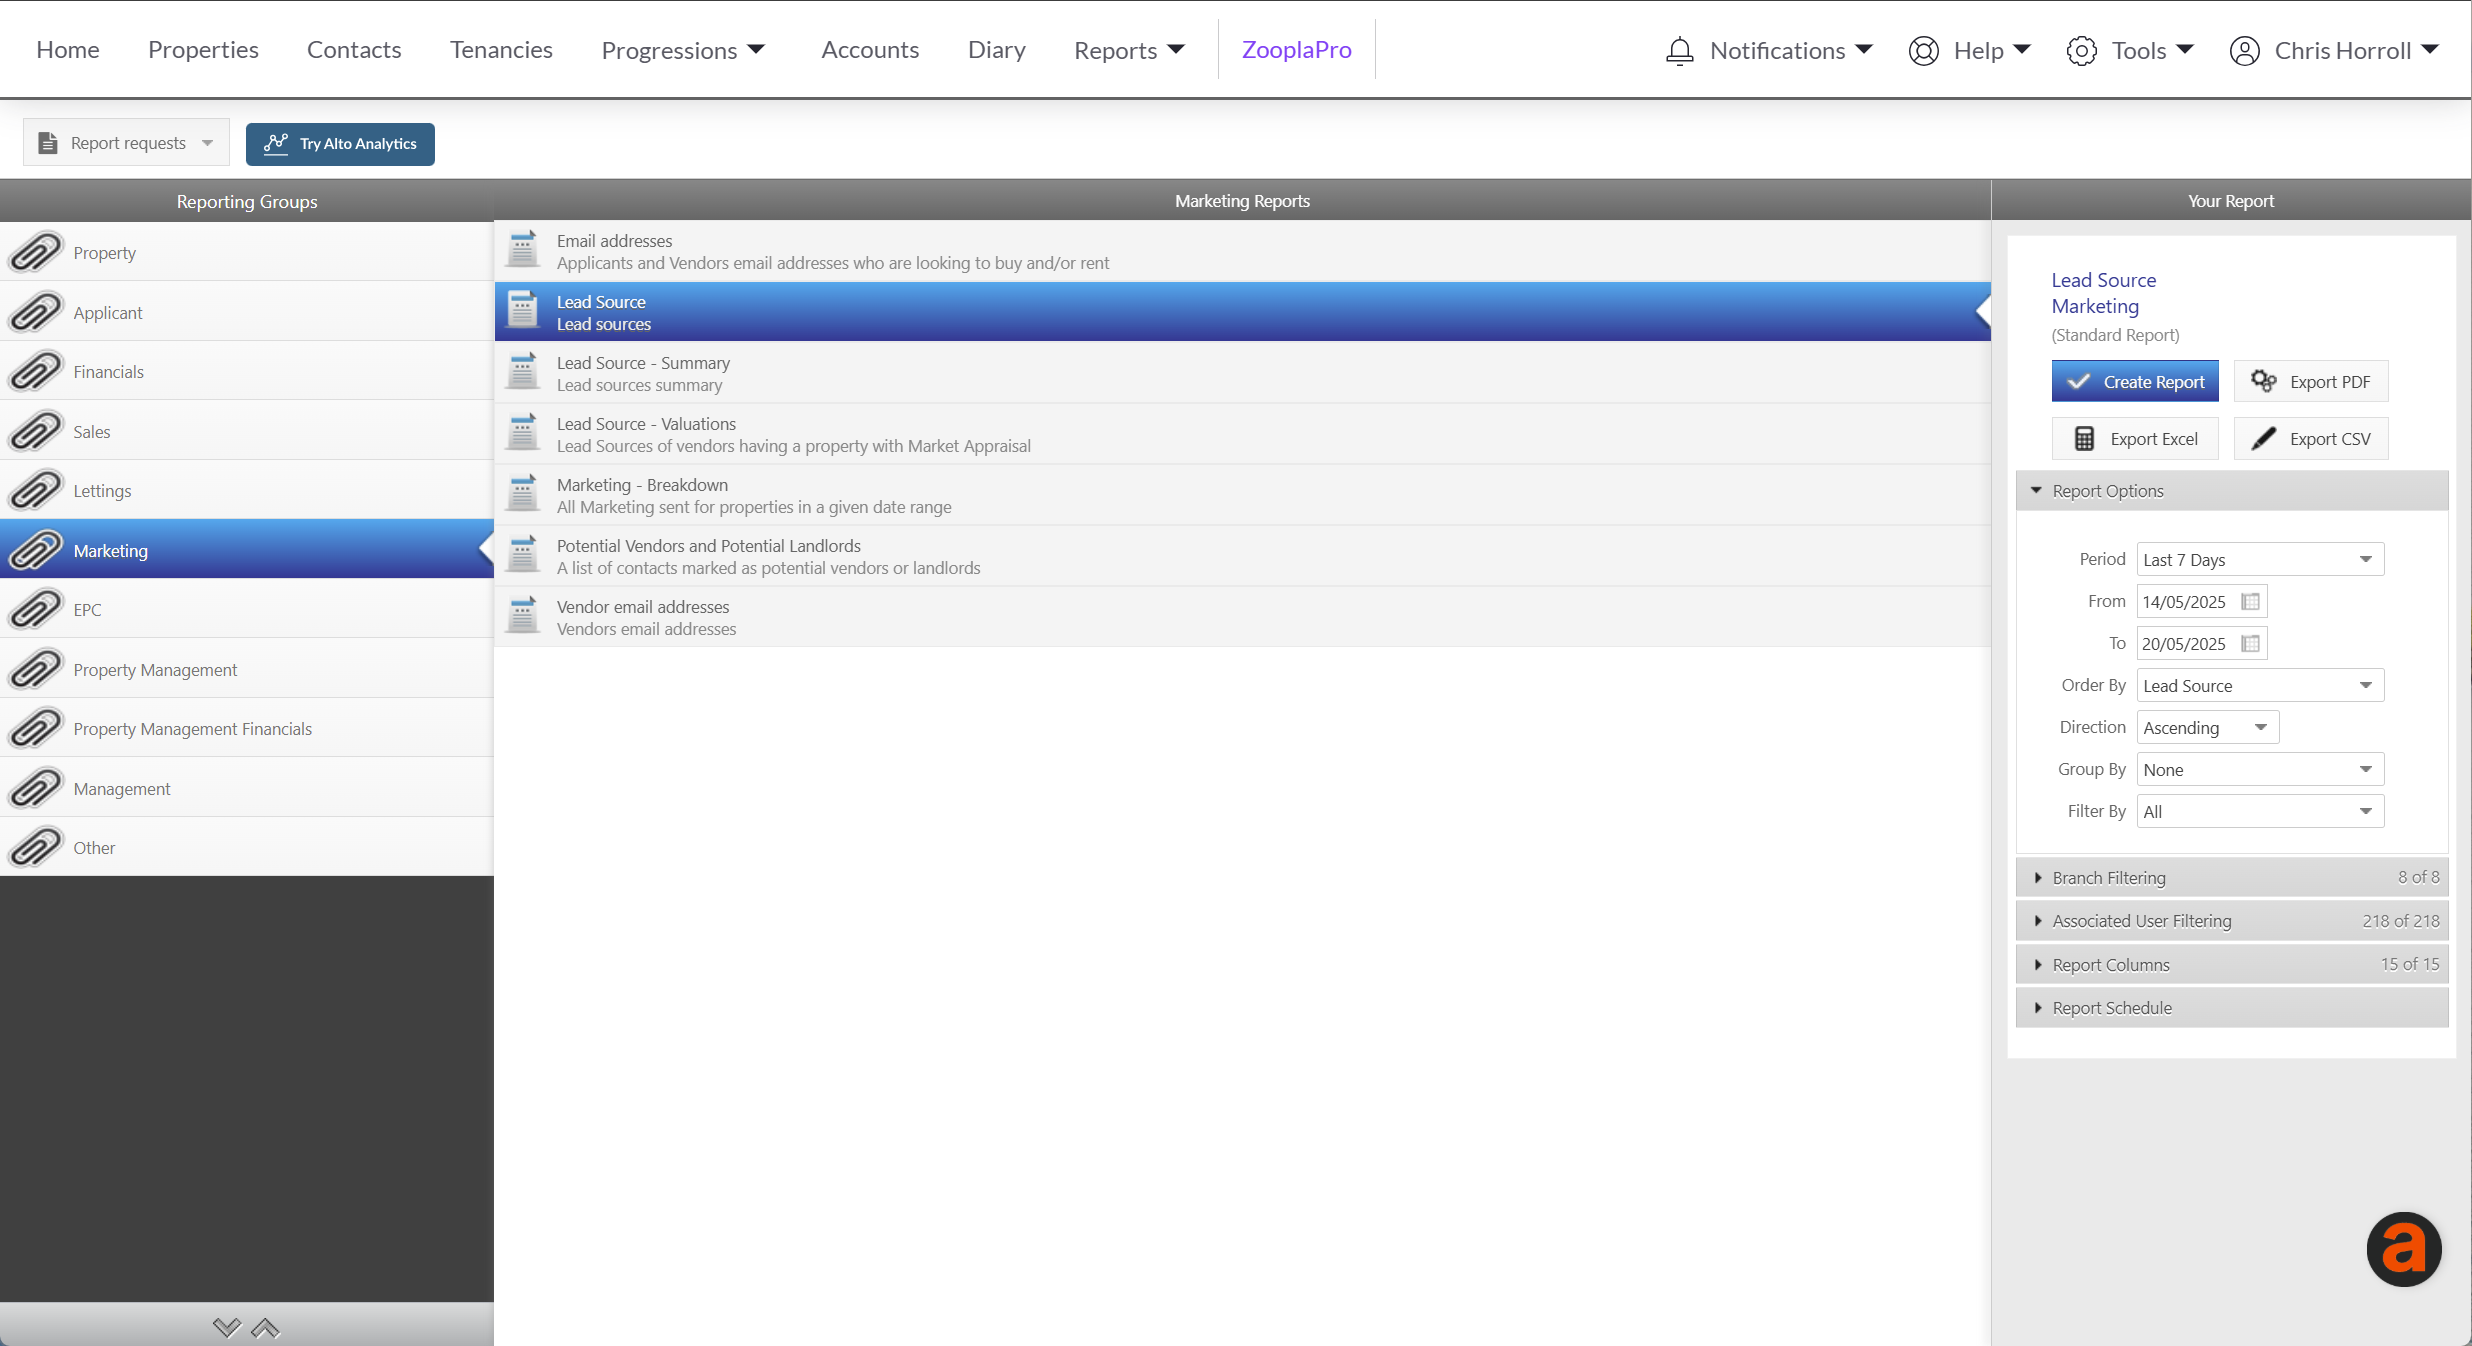This screenshot has height=1346, width=2472.
Task: Open the Group By dropdown
Action: tap(2260, 769)
